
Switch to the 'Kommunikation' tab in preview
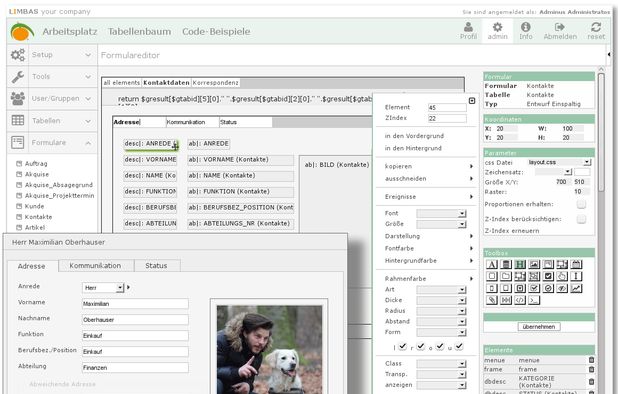click(x=96, y=266)
